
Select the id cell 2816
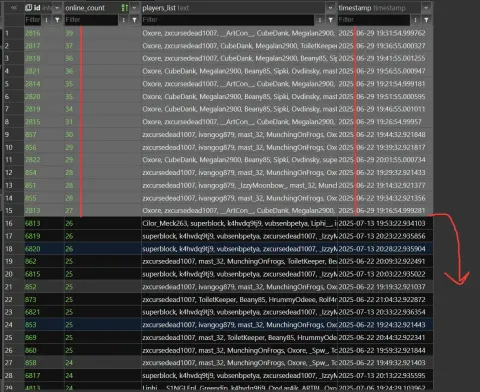pyautogui.click(x=44, y=33)
